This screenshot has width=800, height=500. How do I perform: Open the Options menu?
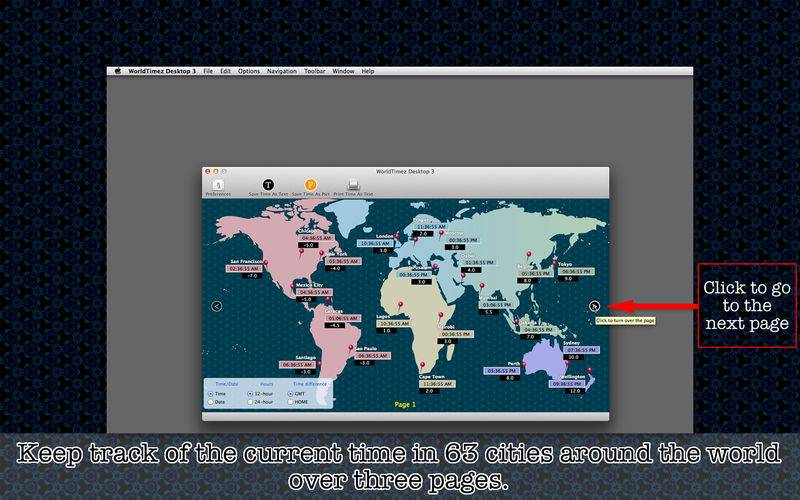(249, 71)
